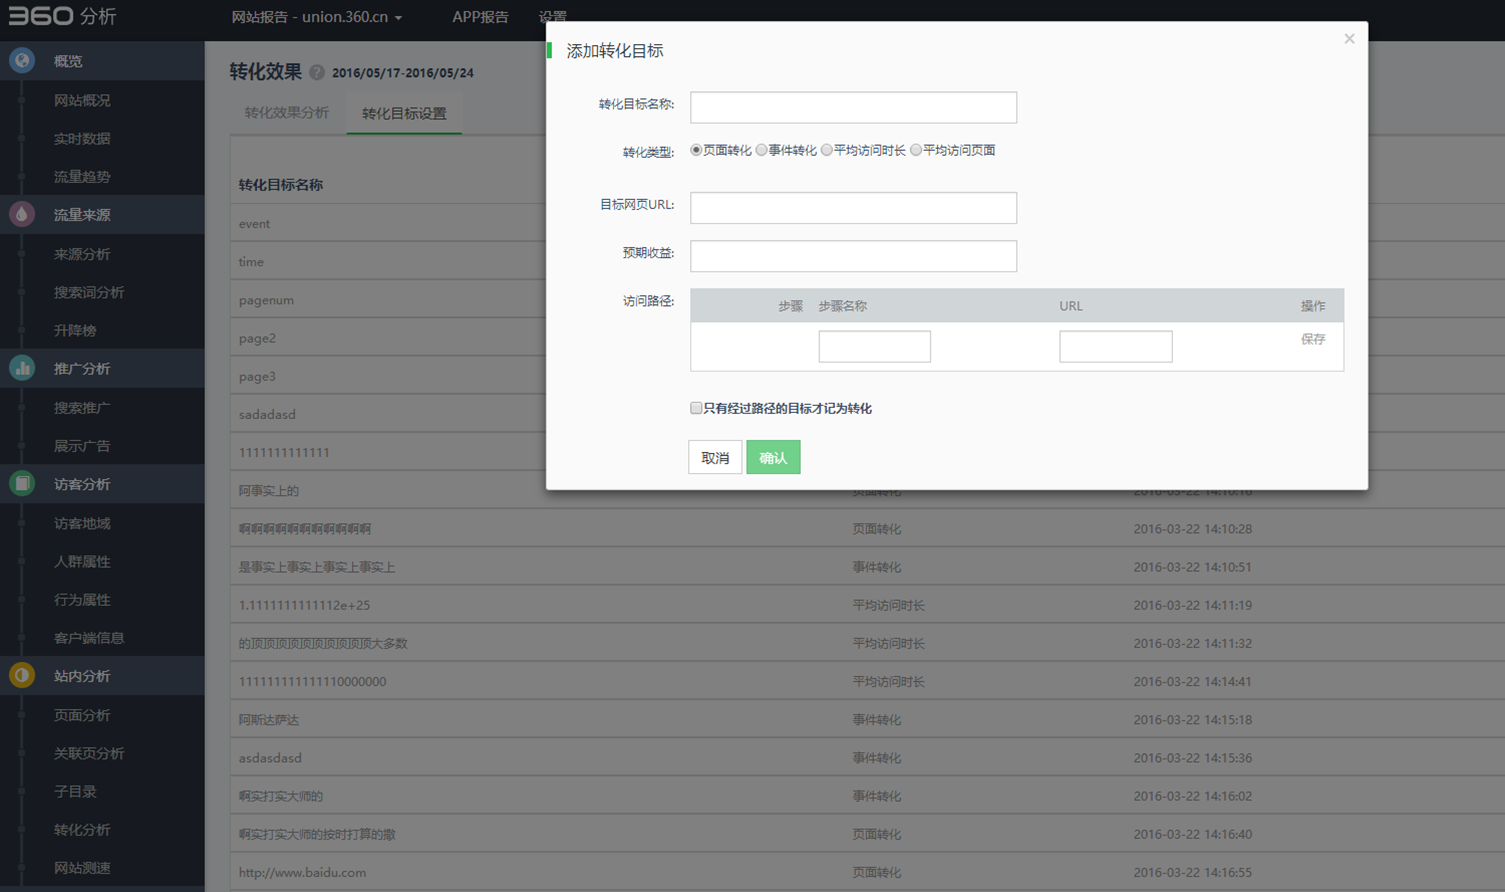Viewport: 1505px width, 892px height.
Task: Select the 事件转化 radio option
Action: tap(762, 150)
